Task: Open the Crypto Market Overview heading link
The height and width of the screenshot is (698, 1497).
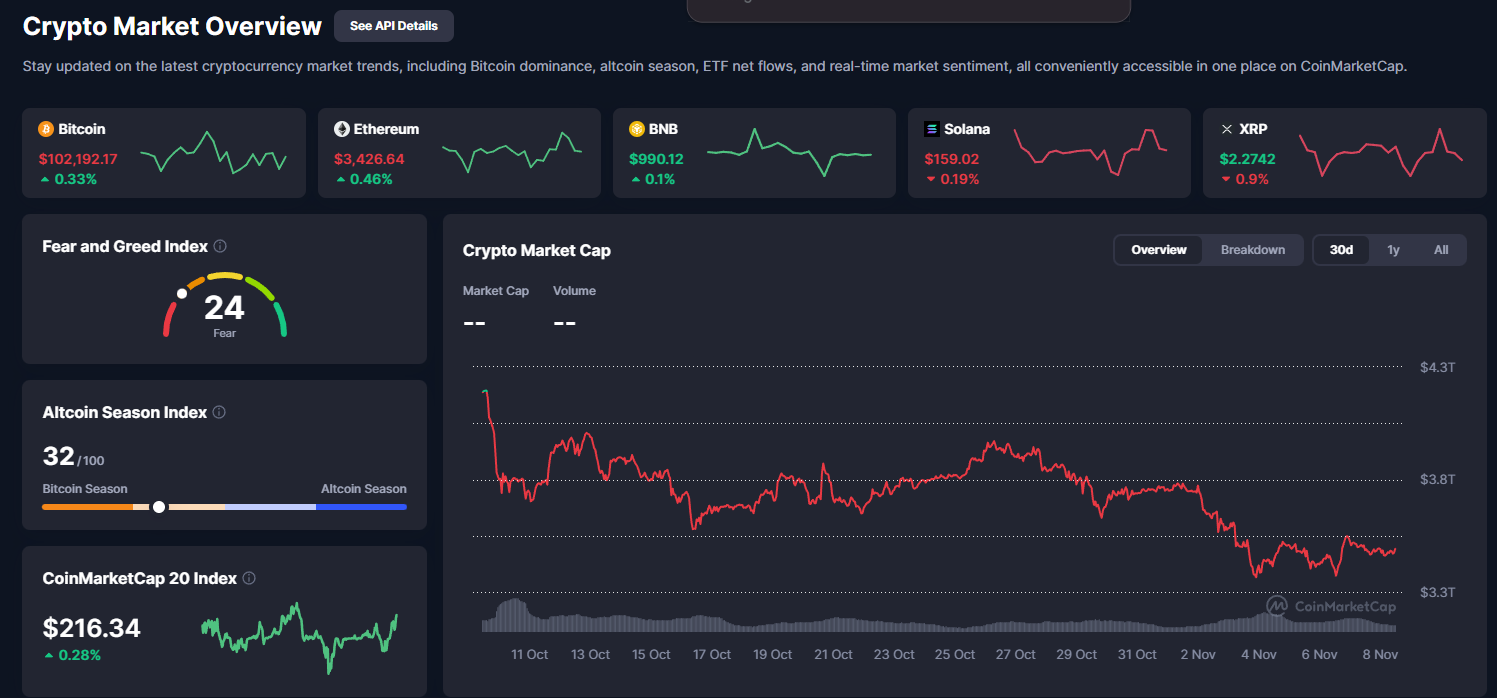Action: (x=172, y=26)
